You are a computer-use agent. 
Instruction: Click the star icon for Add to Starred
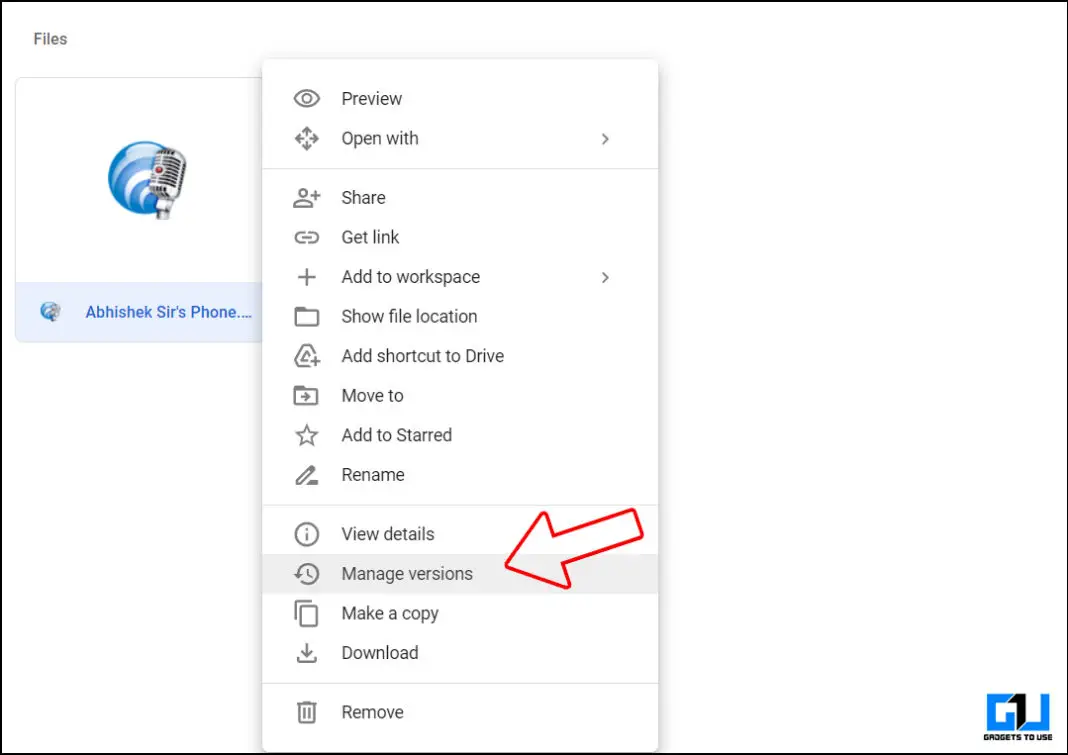click(306, 436)
